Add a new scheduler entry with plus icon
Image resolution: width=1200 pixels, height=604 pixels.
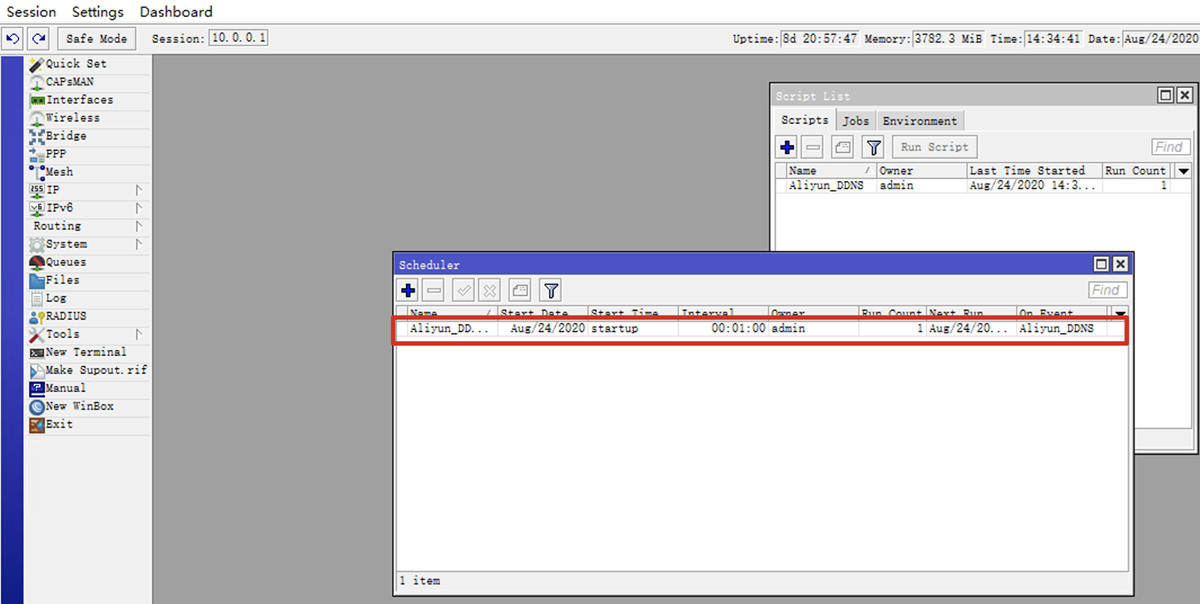408,291
